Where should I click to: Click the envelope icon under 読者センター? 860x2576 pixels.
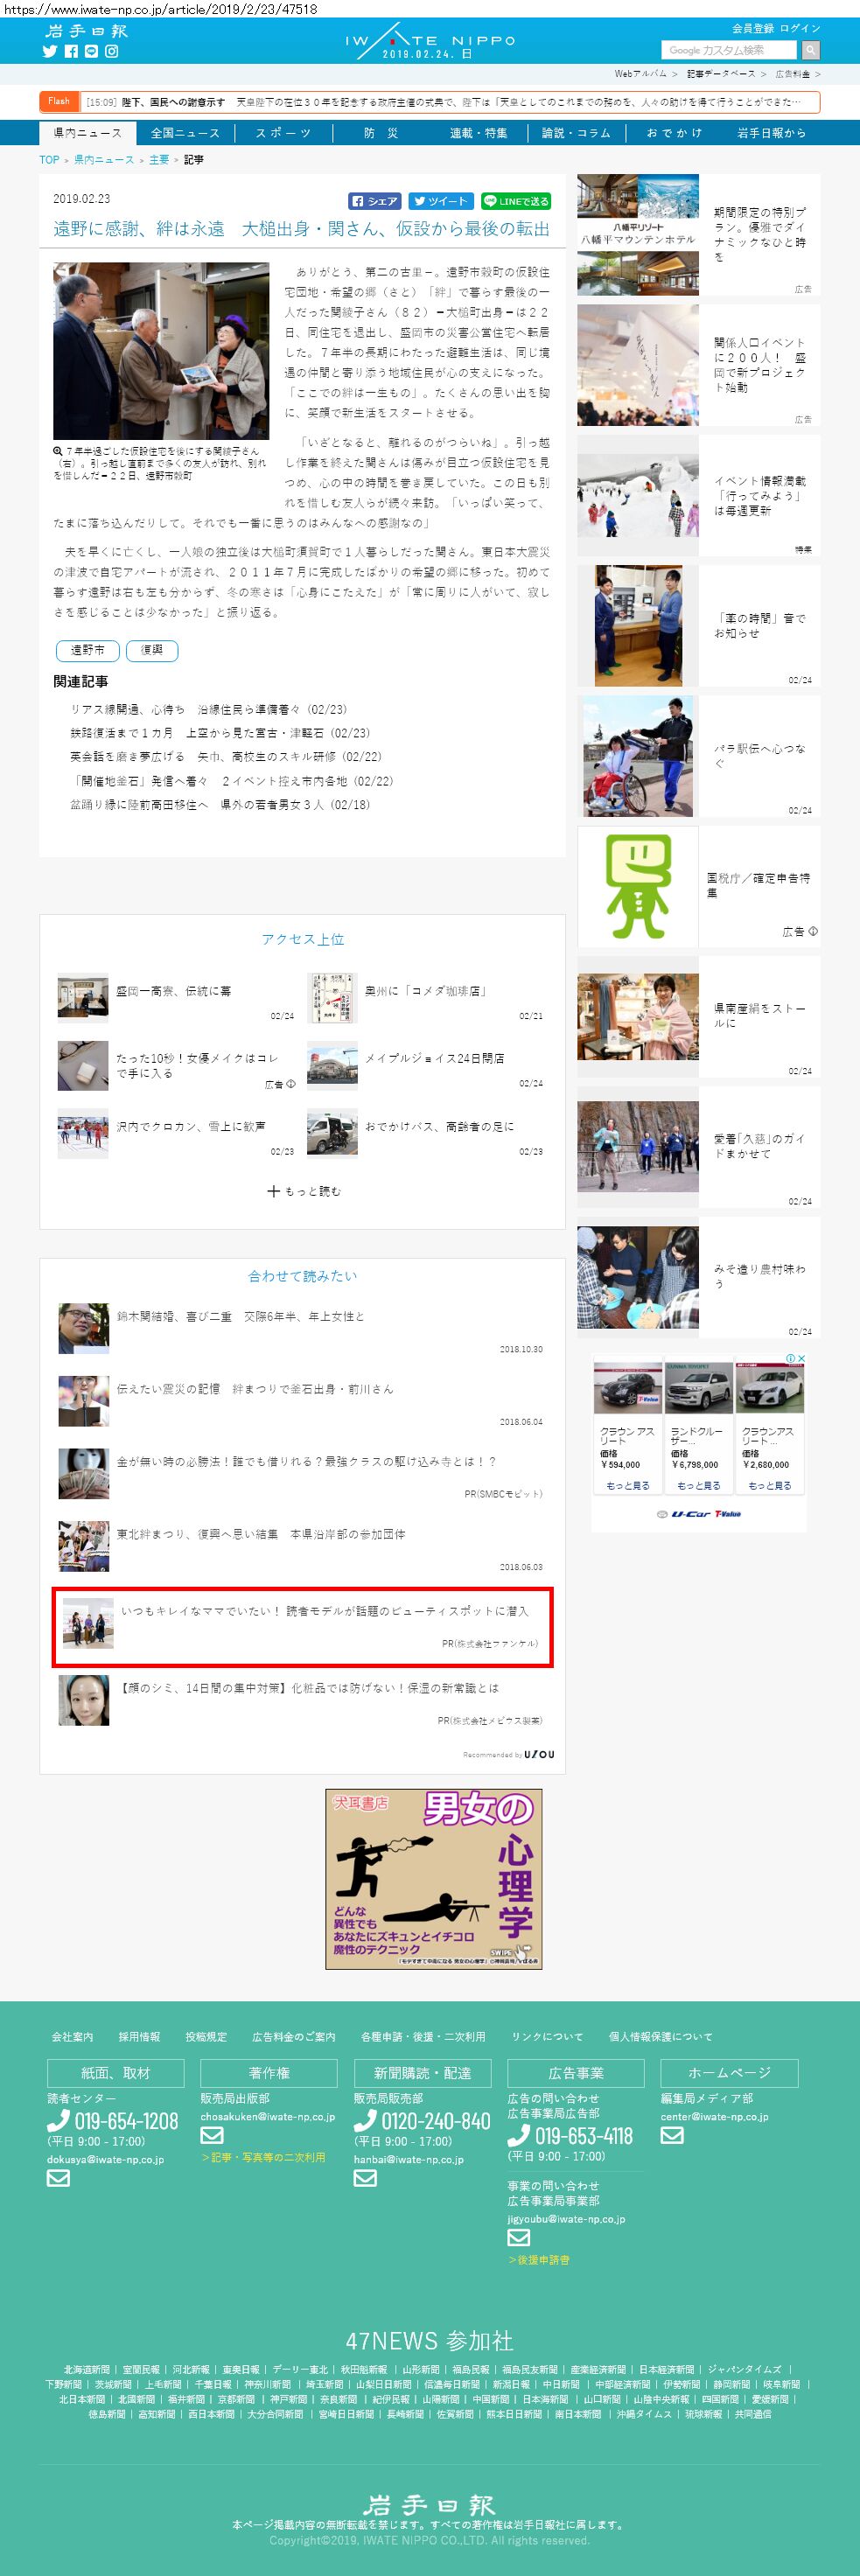(x=59, y=2178)
